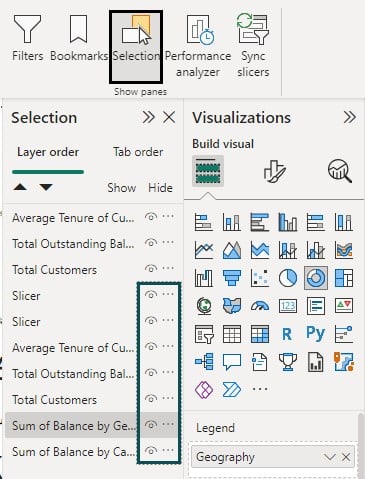
Task: Select the Stacked column chart visual
Action: point(232,222)
